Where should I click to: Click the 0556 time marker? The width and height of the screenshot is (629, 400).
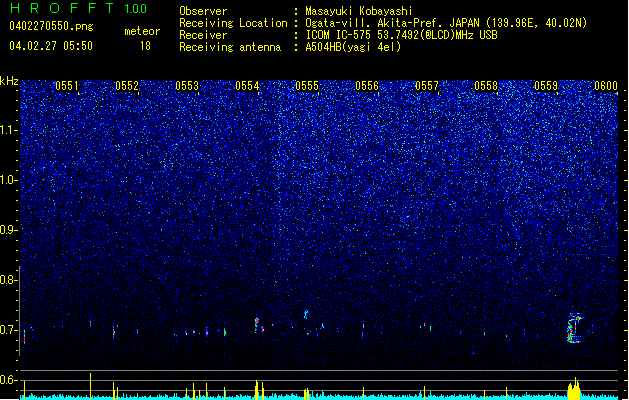(x=367, y=86)
